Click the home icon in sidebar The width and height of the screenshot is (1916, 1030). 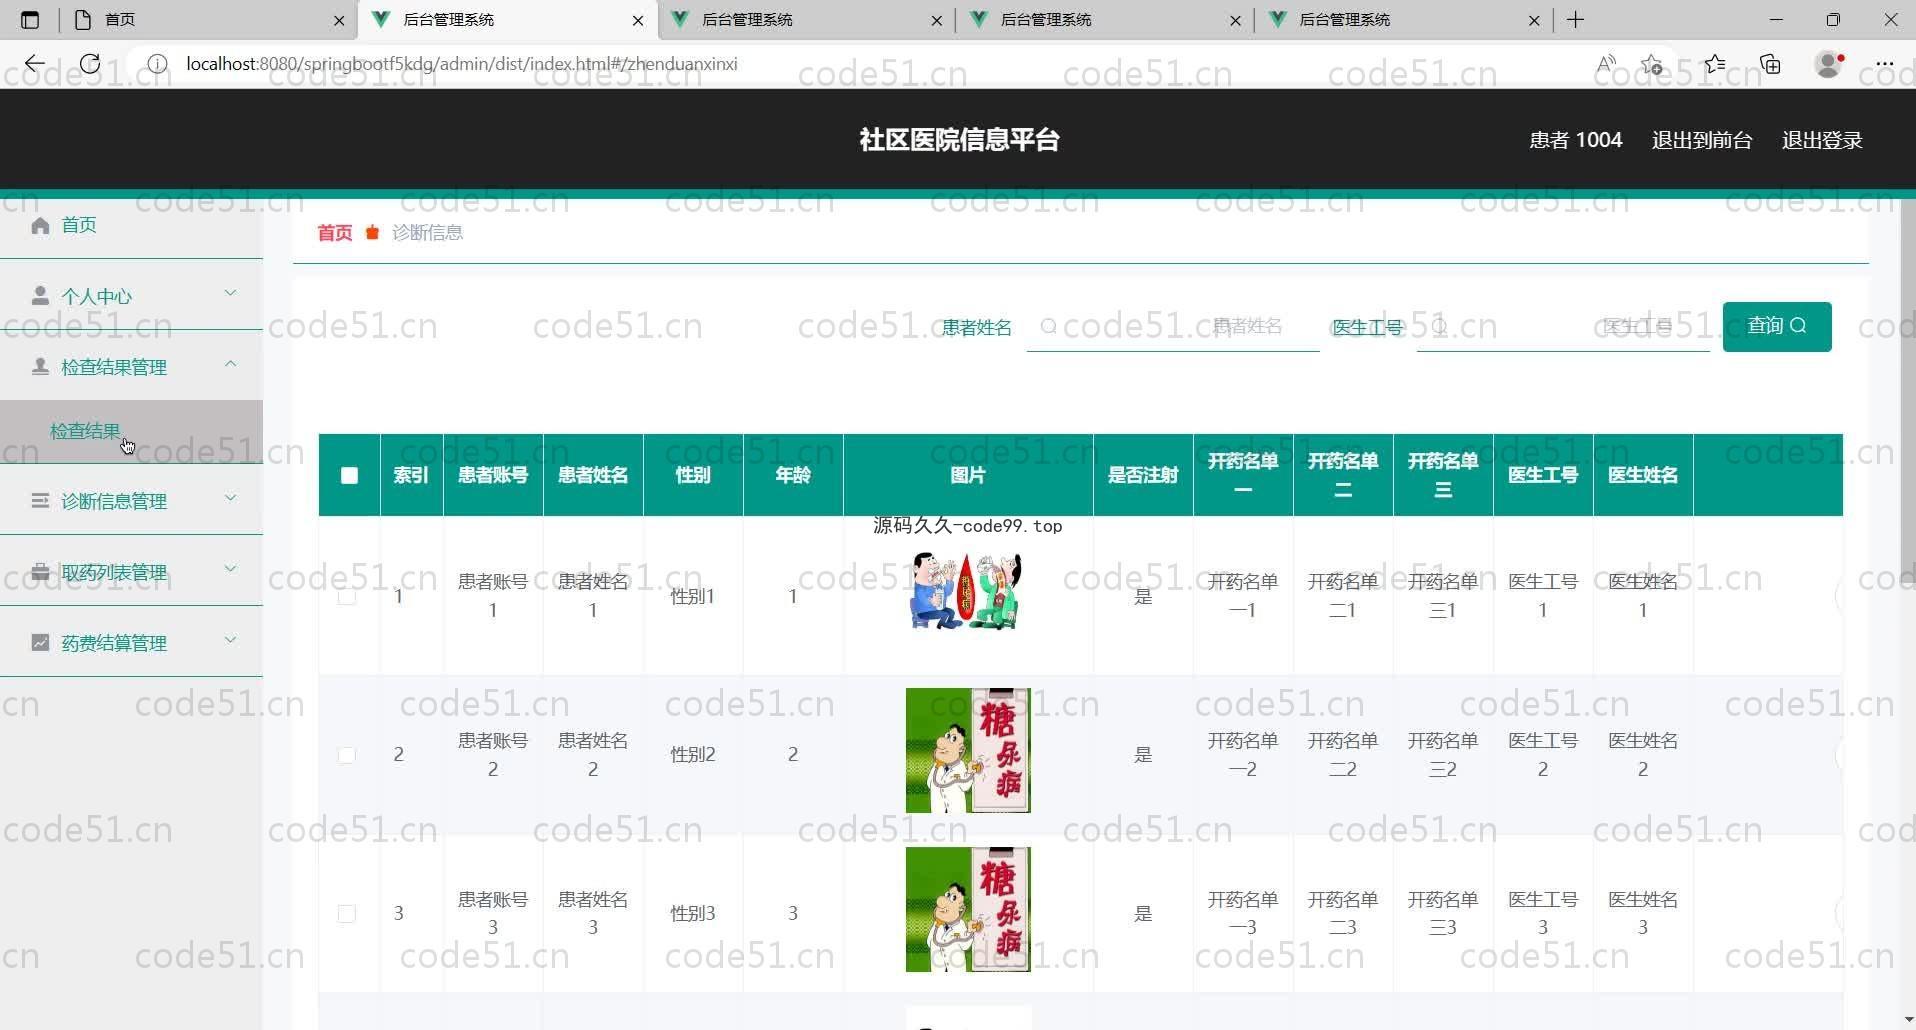pyautogui.click(x=40, y=225)
